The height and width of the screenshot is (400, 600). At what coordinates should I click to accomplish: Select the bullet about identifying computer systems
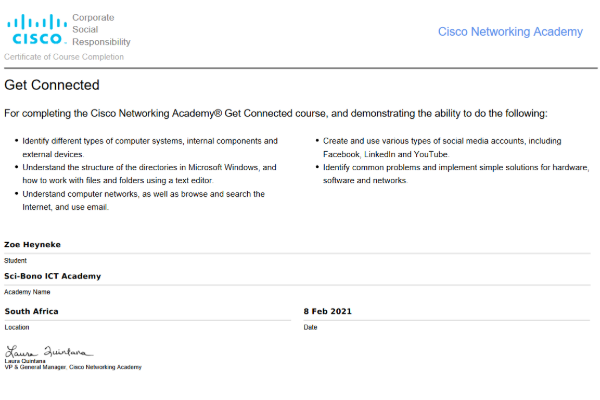click(150, 148)
